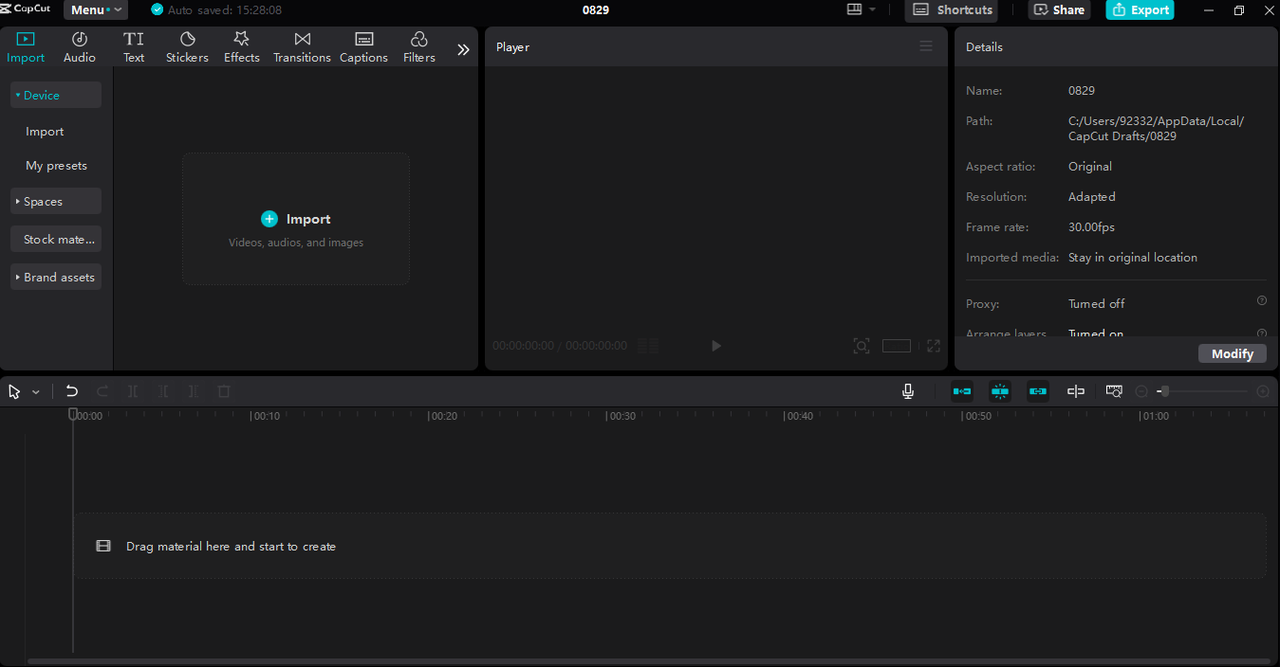
Task: Click the microphone voiceover record icon
Action: coord(908,391)
